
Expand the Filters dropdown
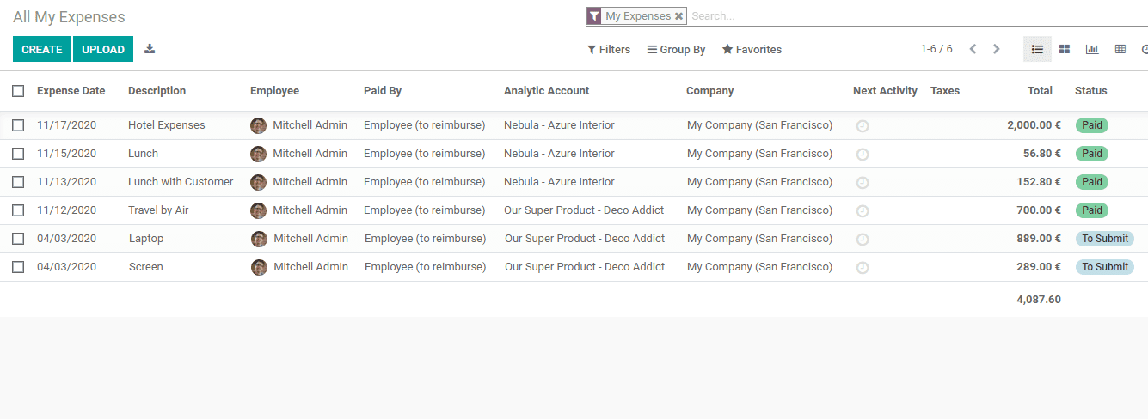coord(608,49)
